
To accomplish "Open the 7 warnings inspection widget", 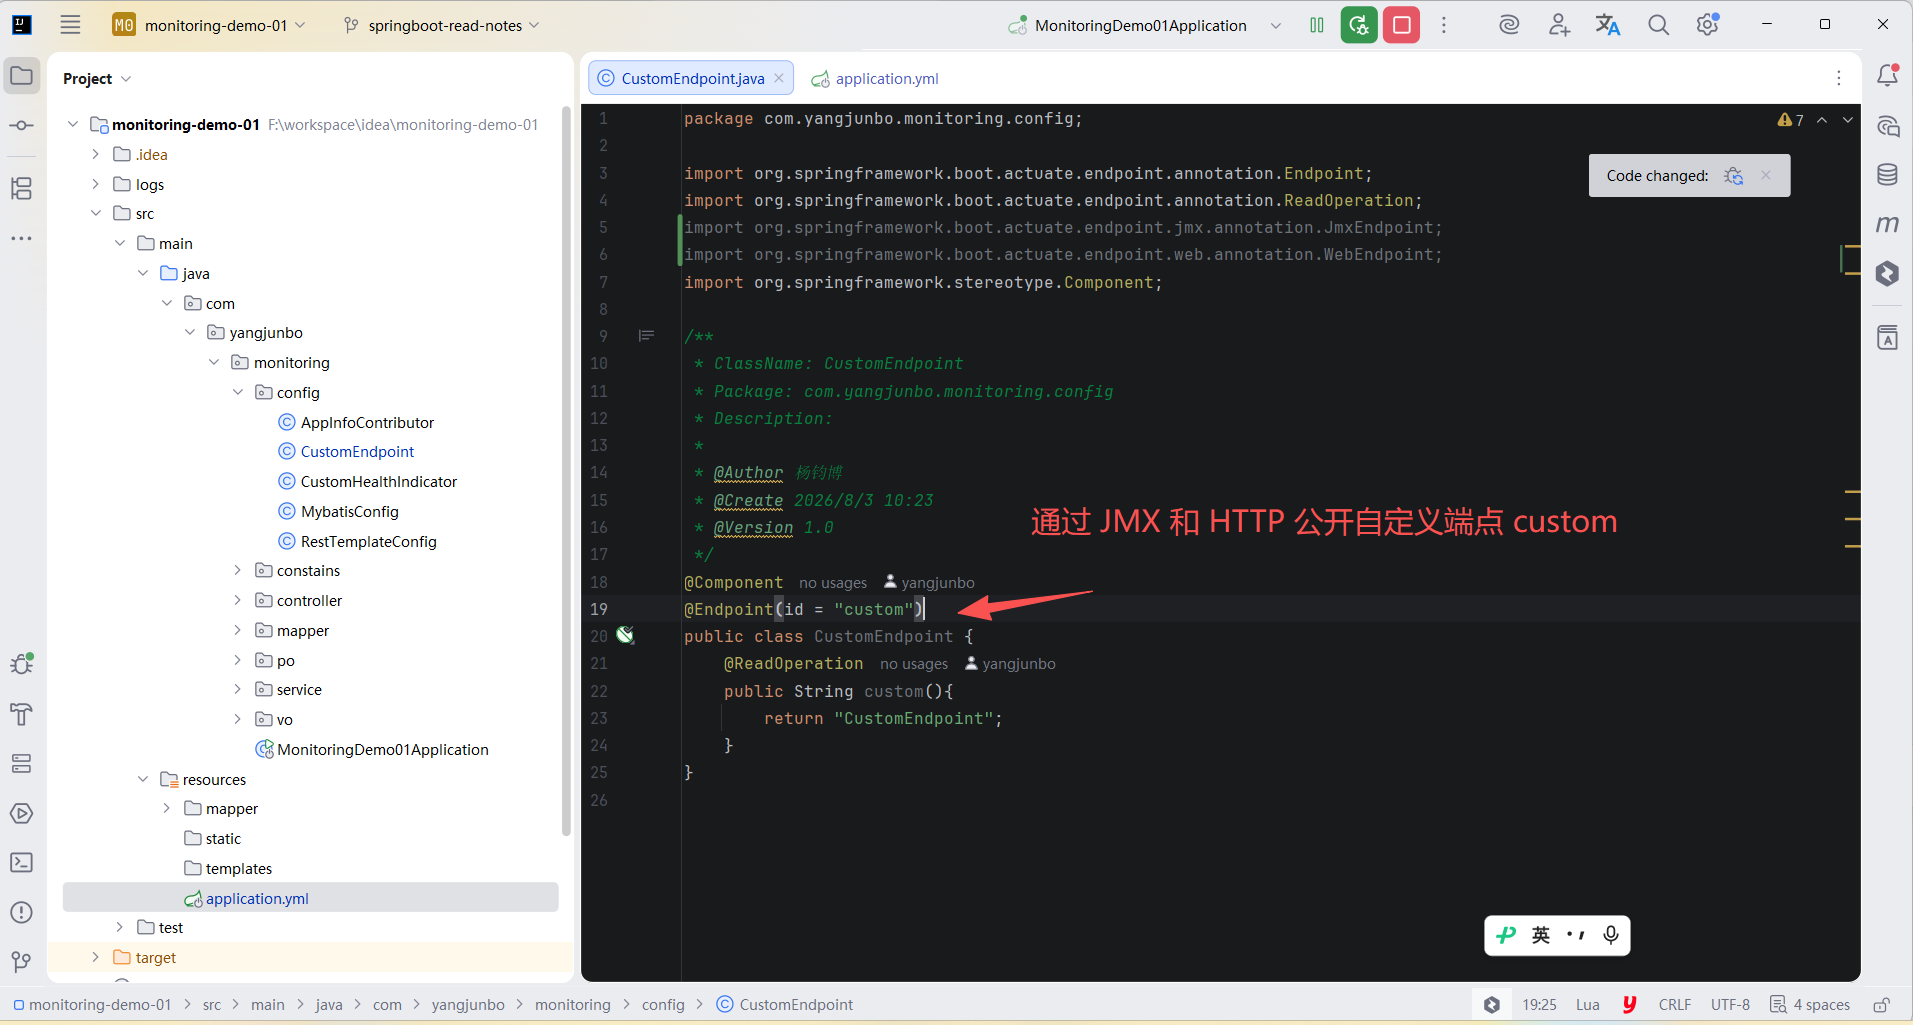I will click(x=1791, y=120).
